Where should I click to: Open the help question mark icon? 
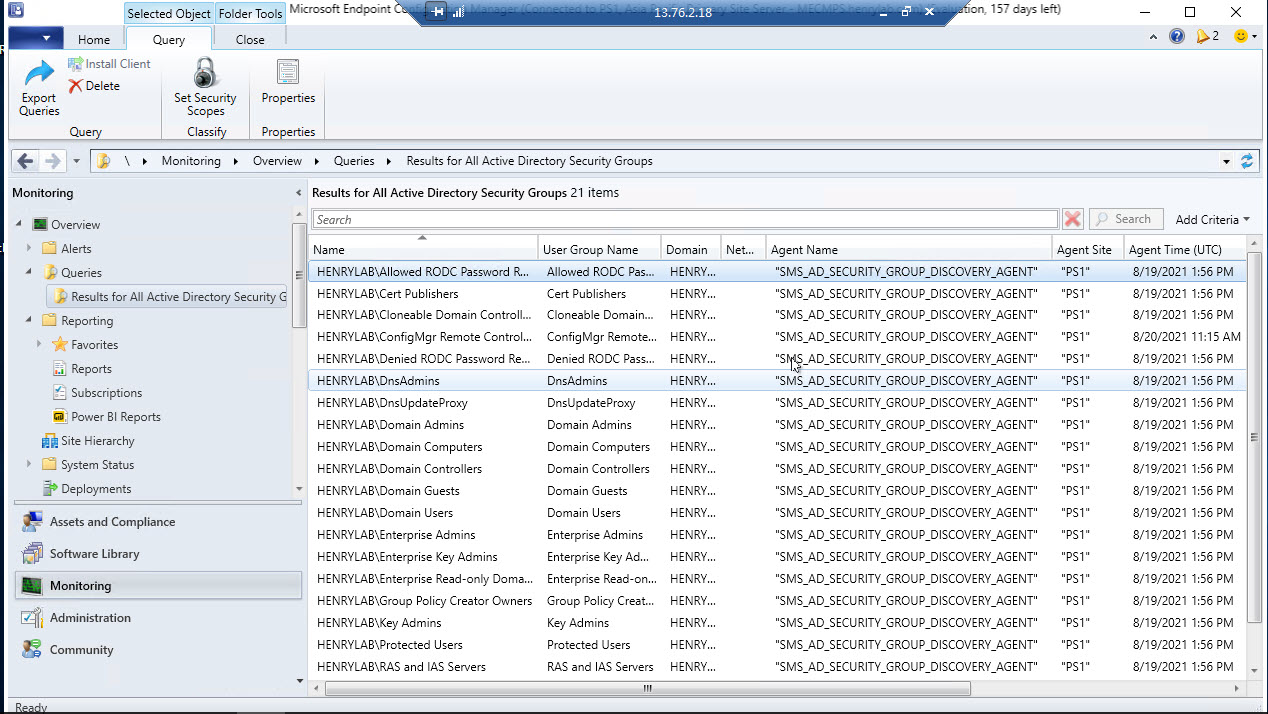1177,37
